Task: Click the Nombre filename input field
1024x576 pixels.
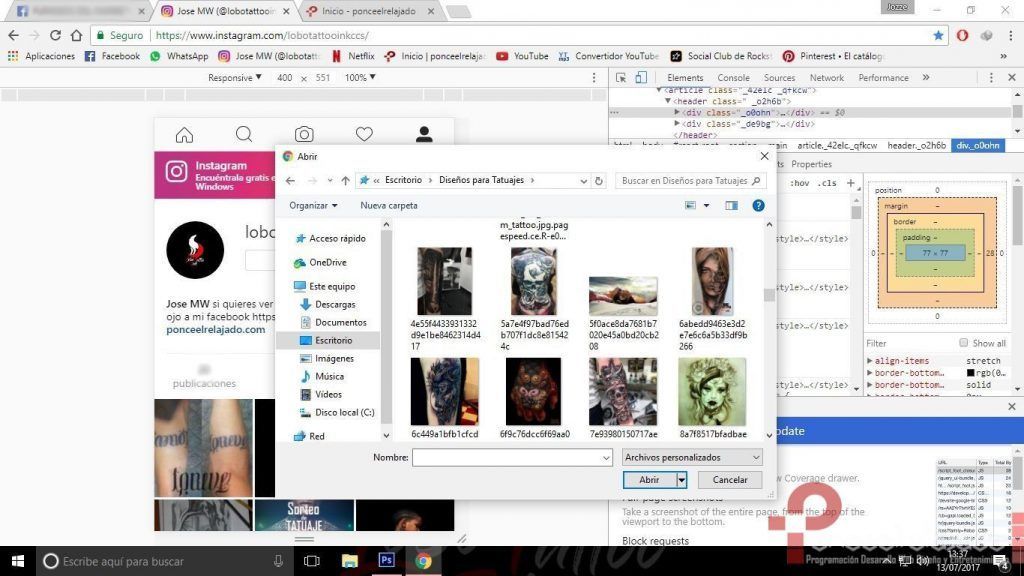Action: tap(512, 458)
